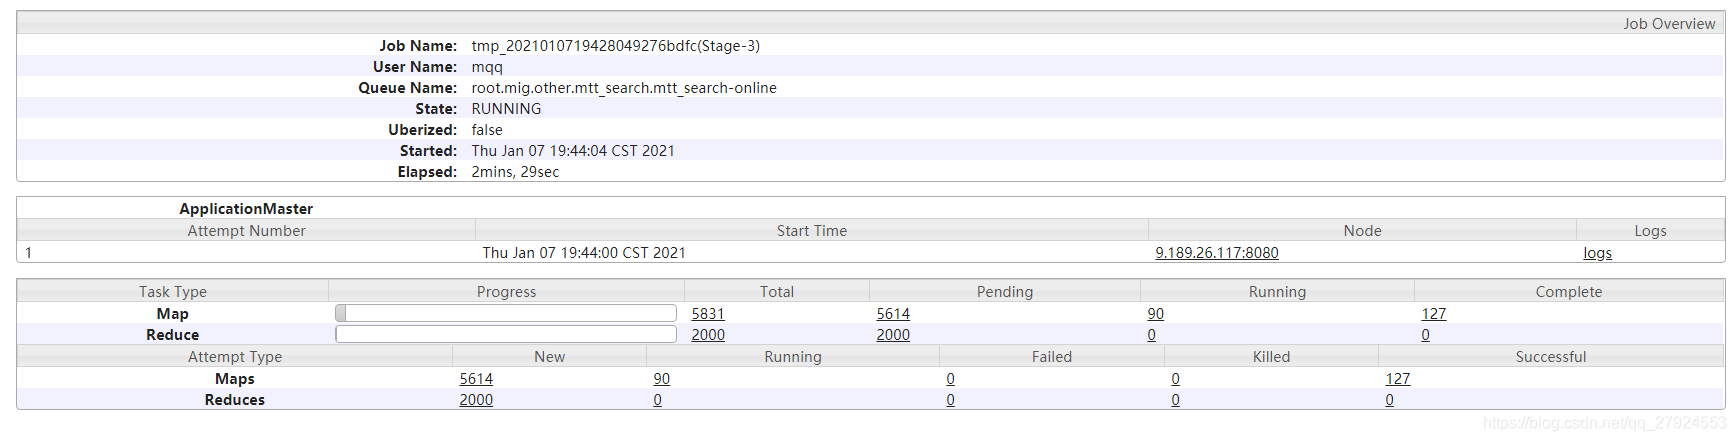The height and width of the screenshot is (441, 1736).
Task: Select the job name tmp_2021010719428049276bdfc(Stage-3)
Action: coord(616,46)
